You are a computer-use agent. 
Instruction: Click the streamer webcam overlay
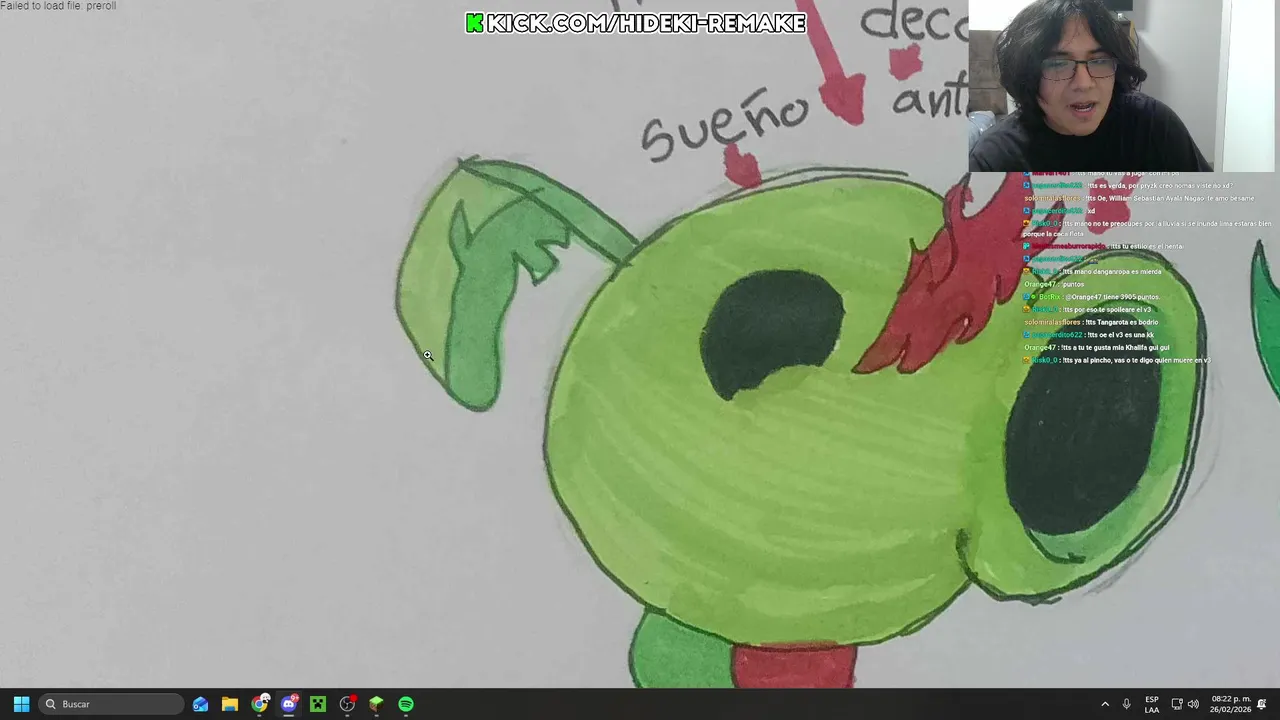pos(1121,86)
